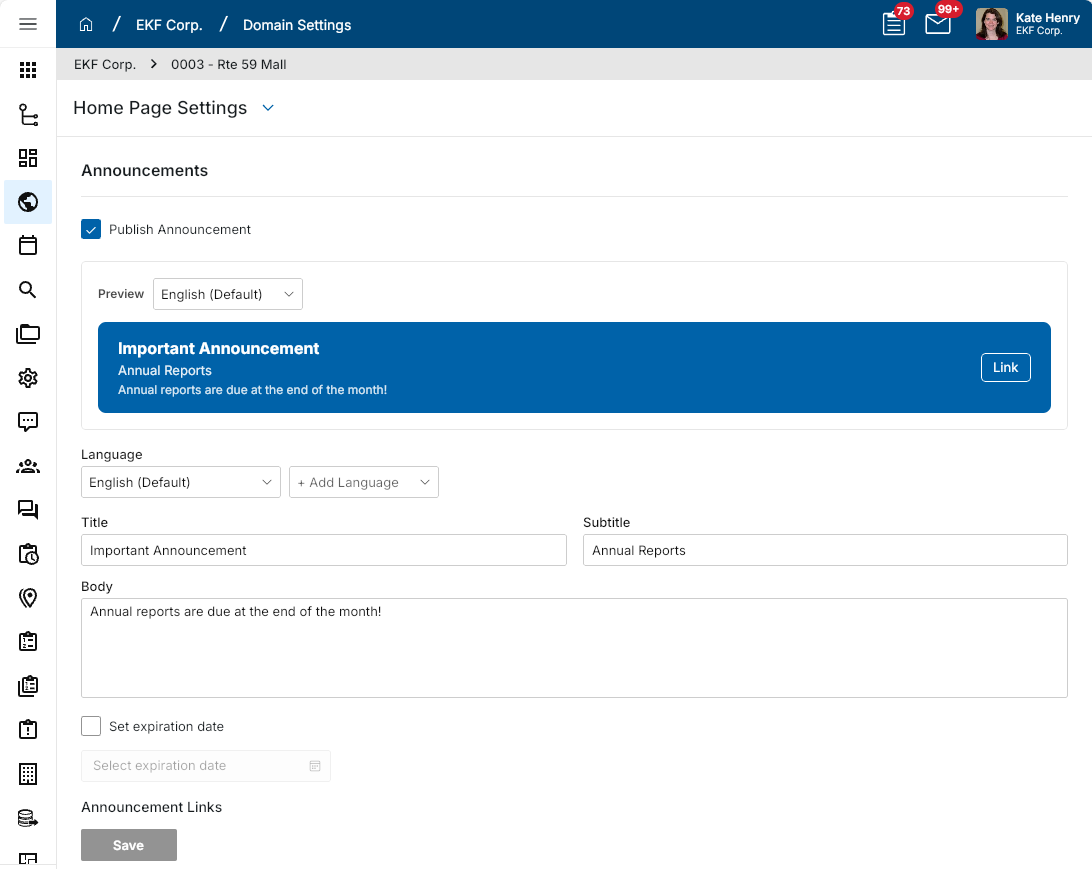Select Domain Settings in the top breadcrumb

[297, 24]
